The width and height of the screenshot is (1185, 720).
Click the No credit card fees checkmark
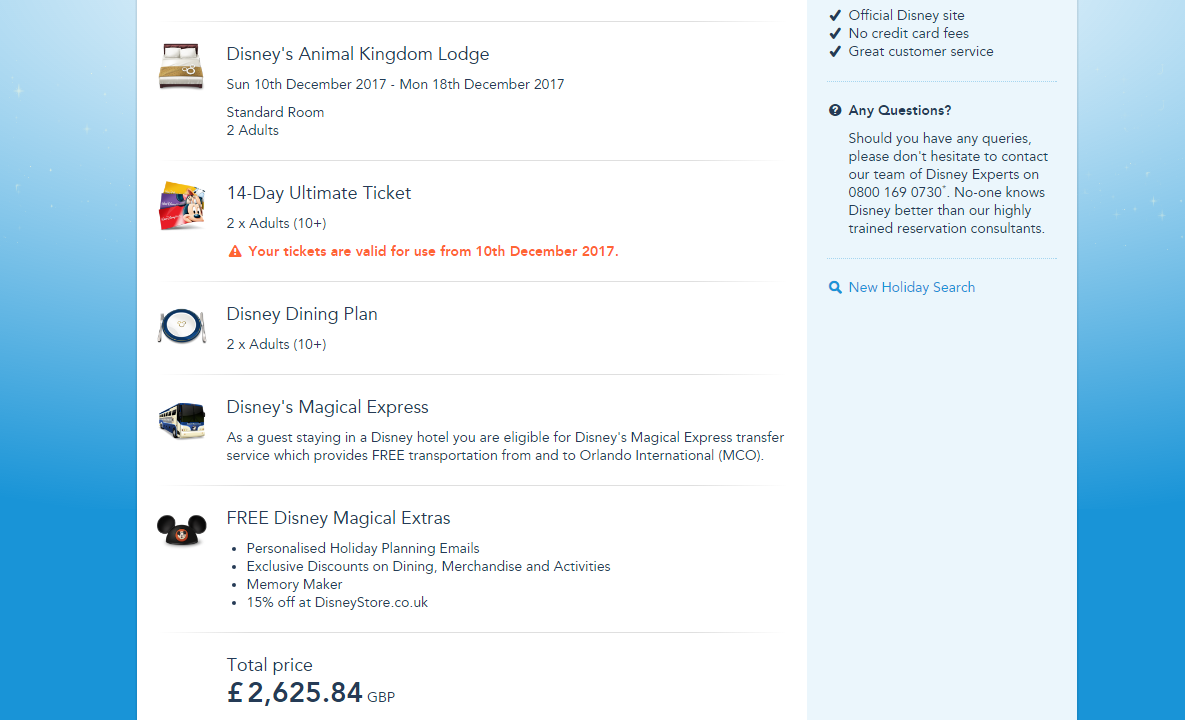tap(835, 33)
